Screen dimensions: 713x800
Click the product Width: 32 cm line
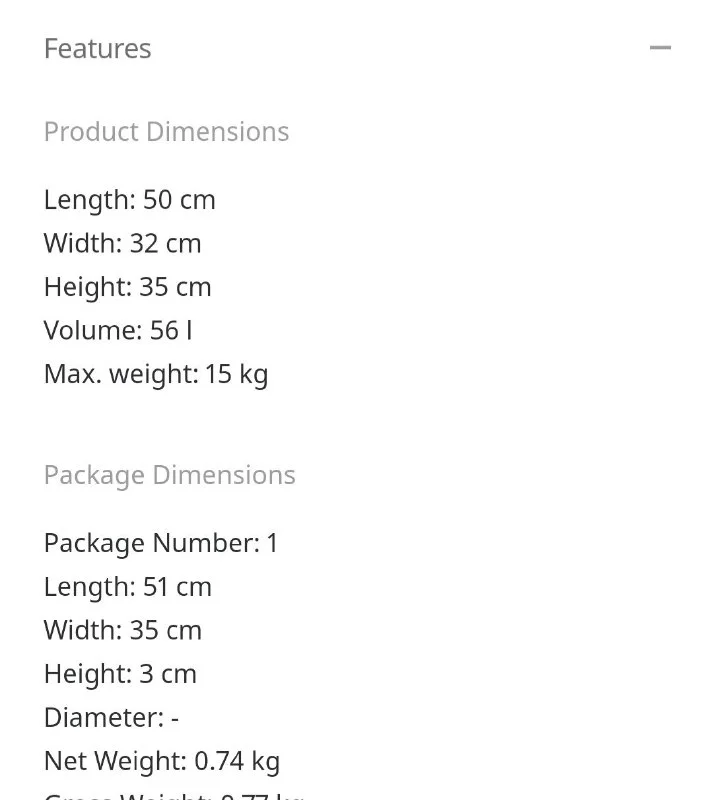pos(122,244)
